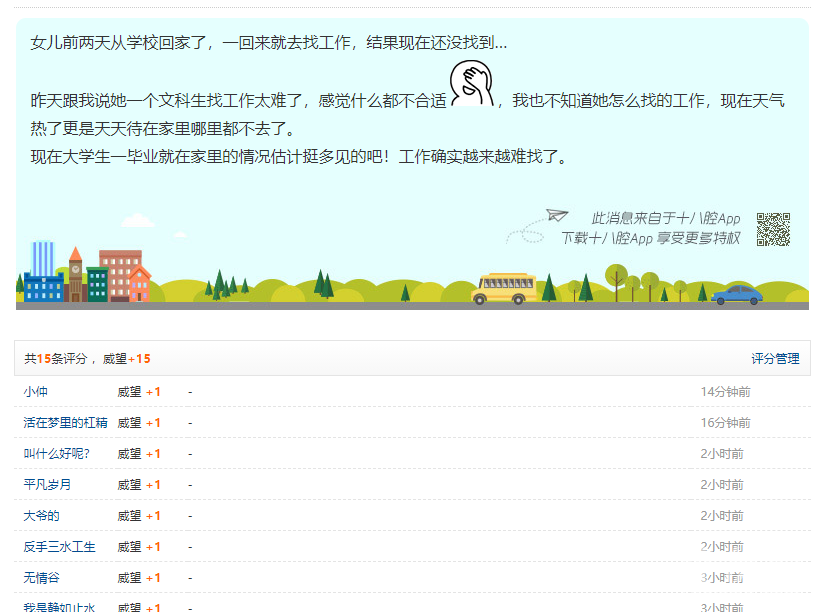Open 评分管理 rating management
Image resolution: width=816 pixels, height=612 pixels.
775,359
